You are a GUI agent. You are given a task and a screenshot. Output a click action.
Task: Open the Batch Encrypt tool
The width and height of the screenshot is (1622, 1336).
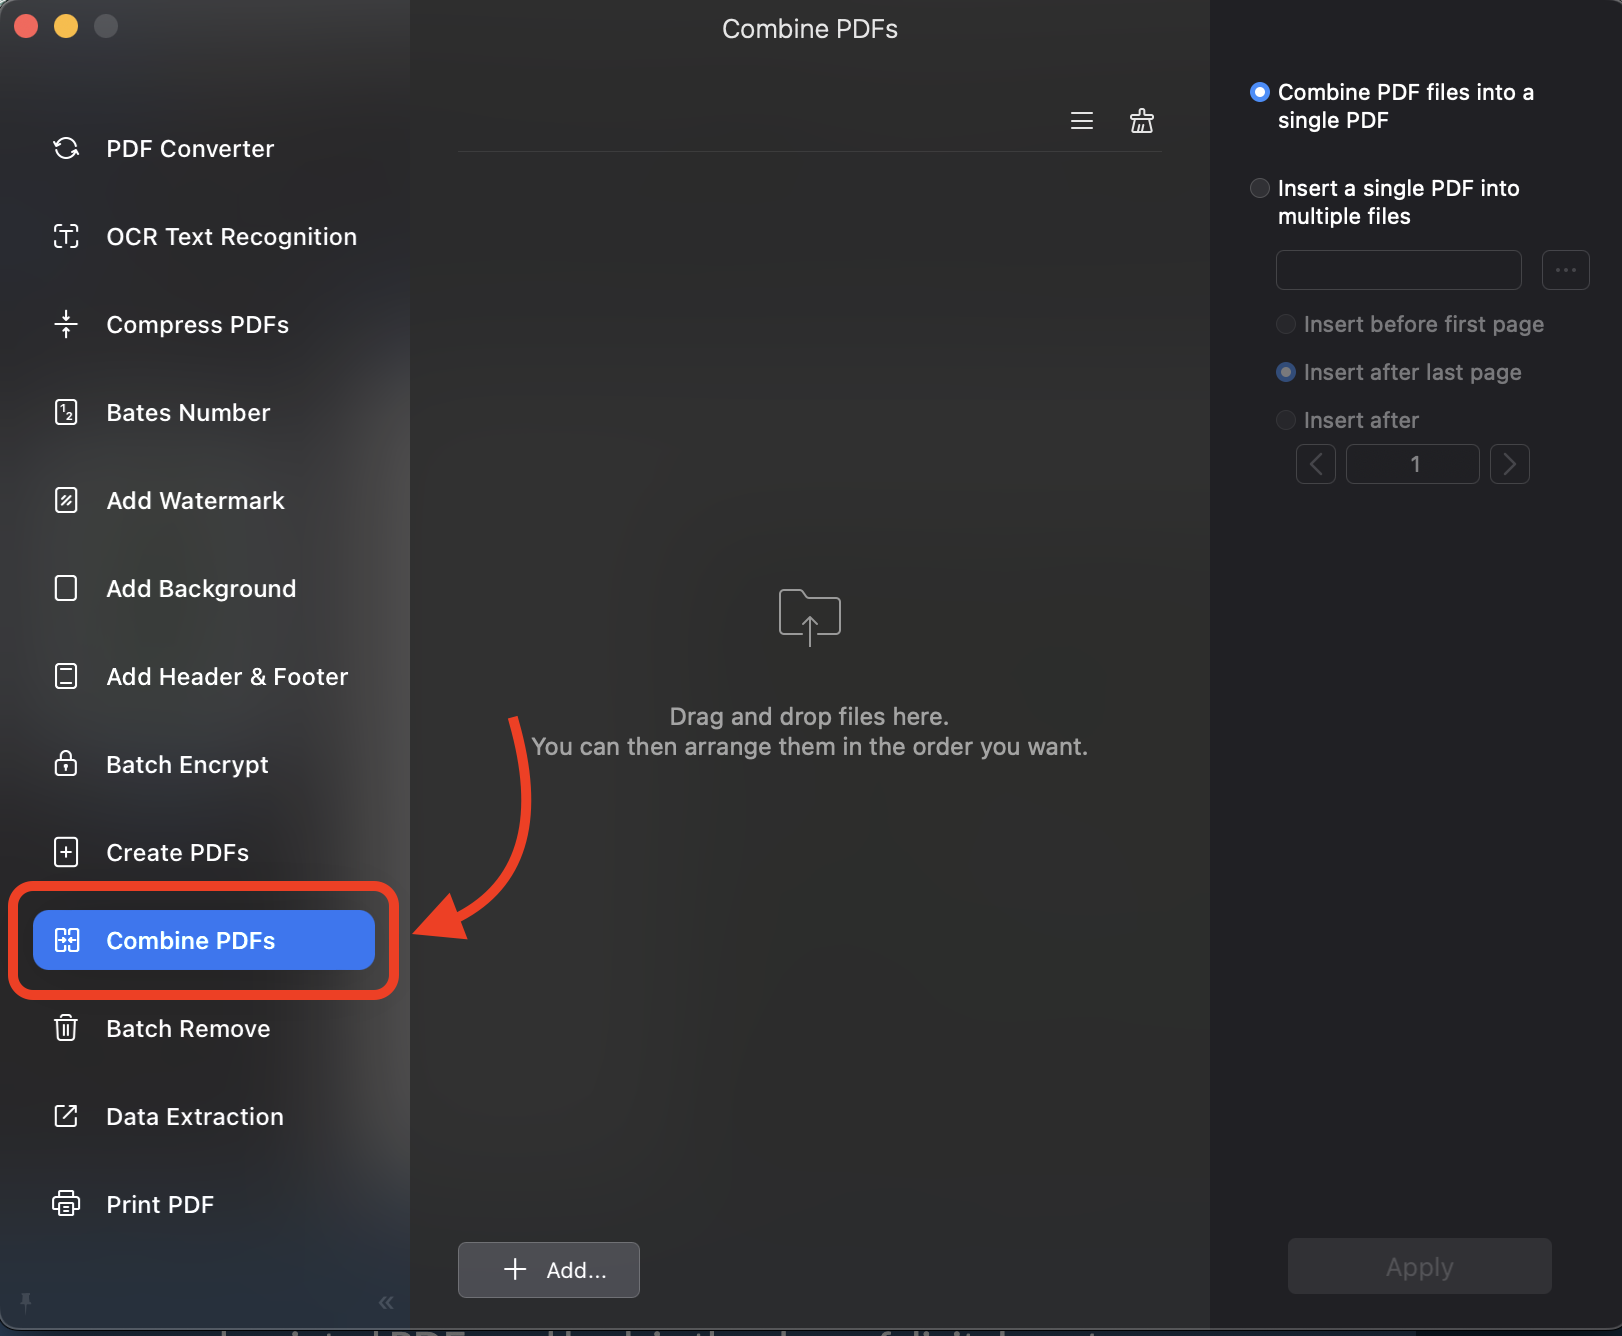(186, 764)
